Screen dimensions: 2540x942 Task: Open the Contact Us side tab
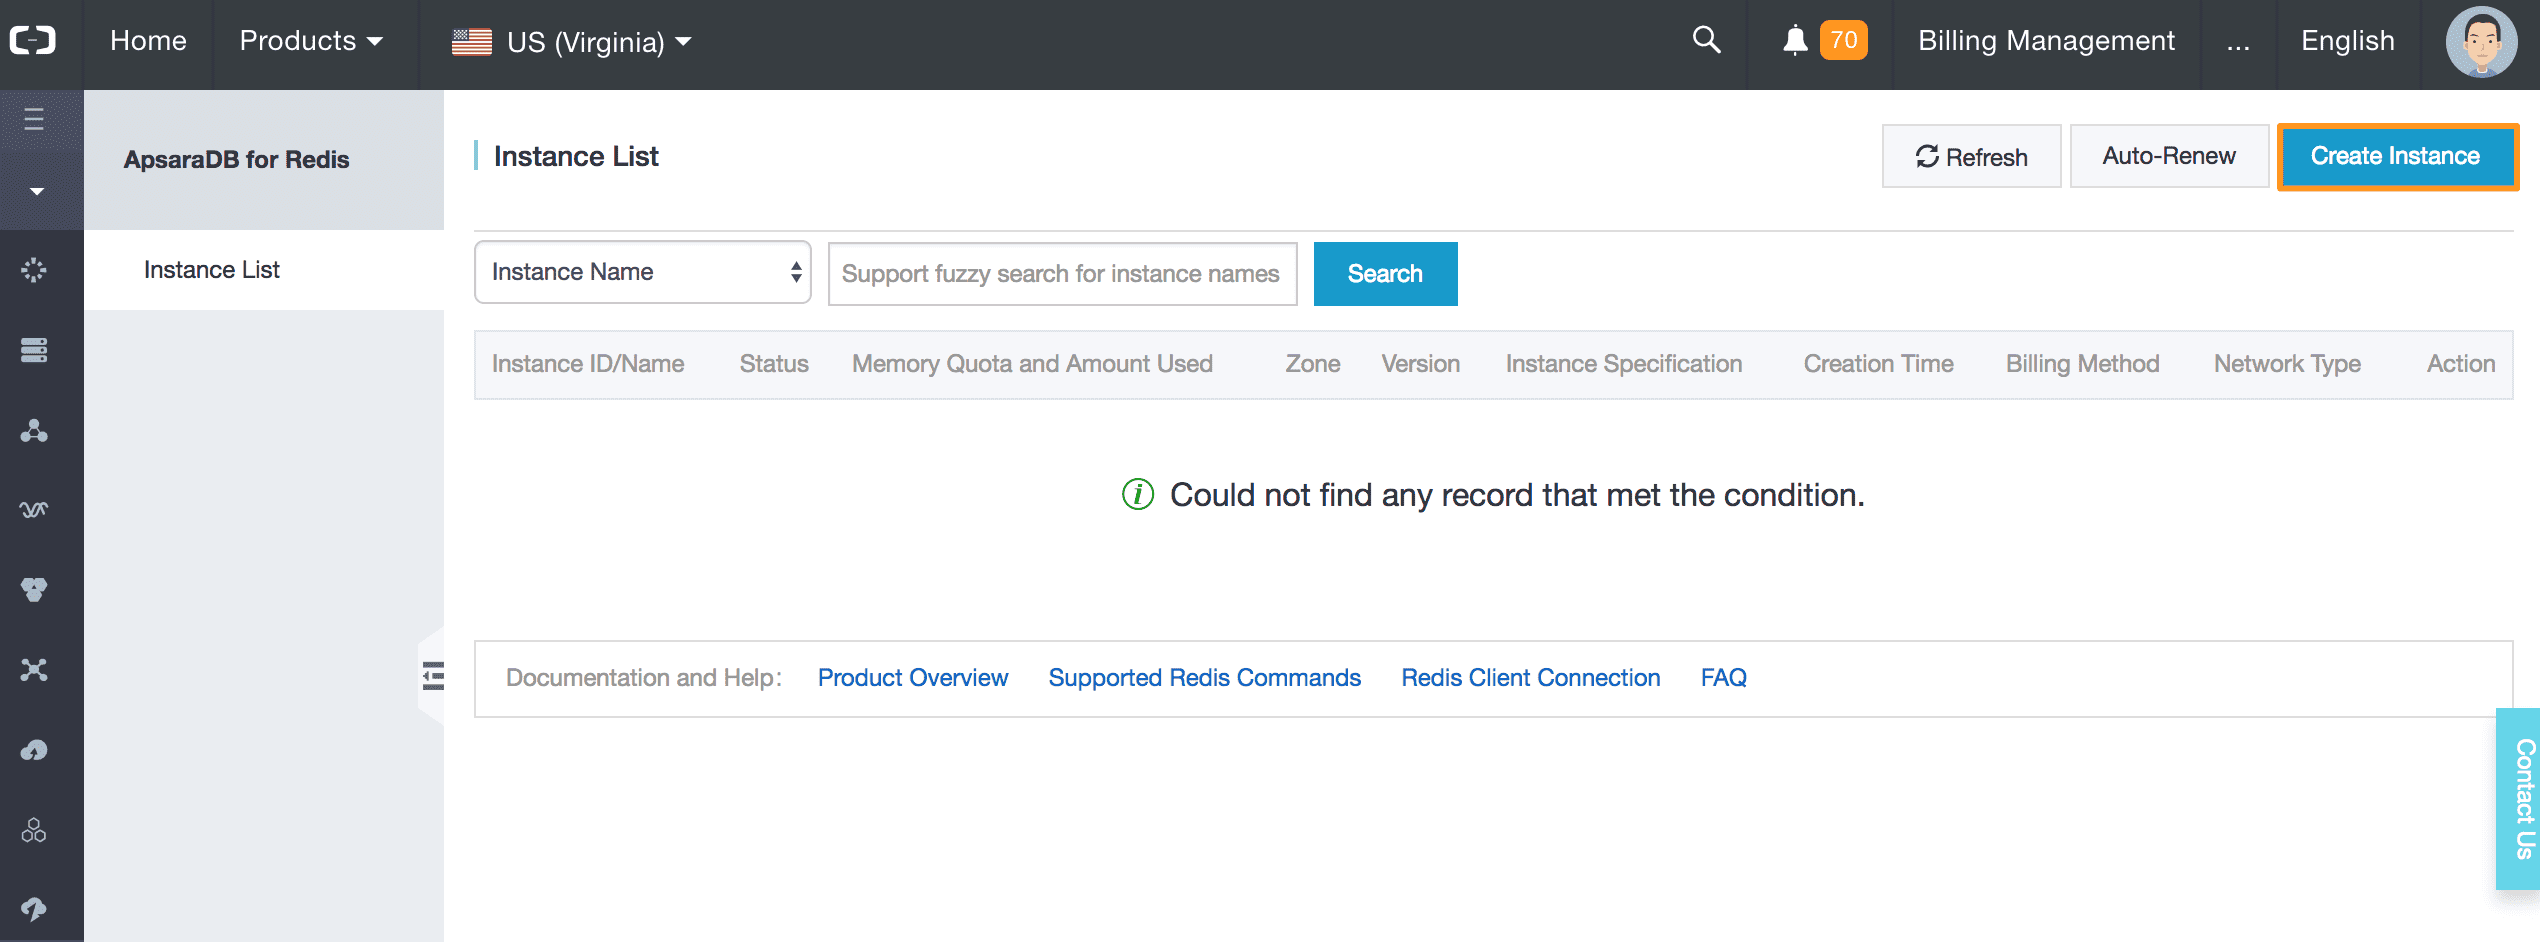click(2520, 798)
